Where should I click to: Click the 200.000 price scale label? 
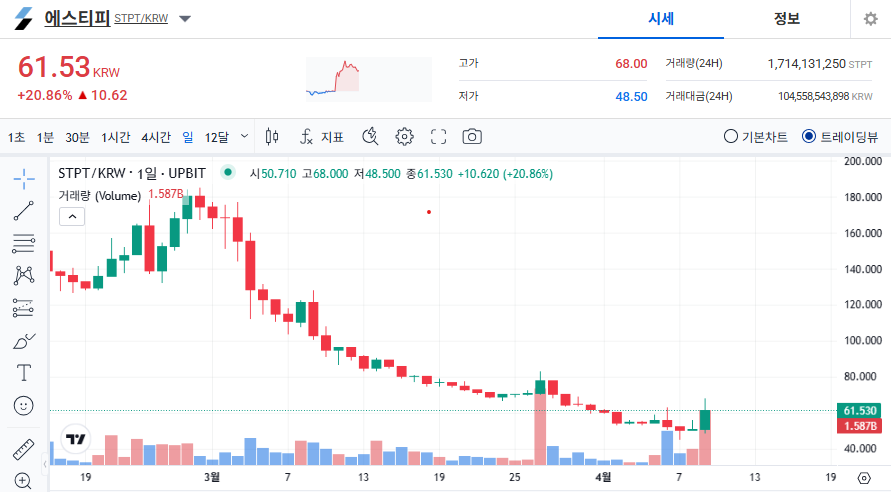point(863,161)
